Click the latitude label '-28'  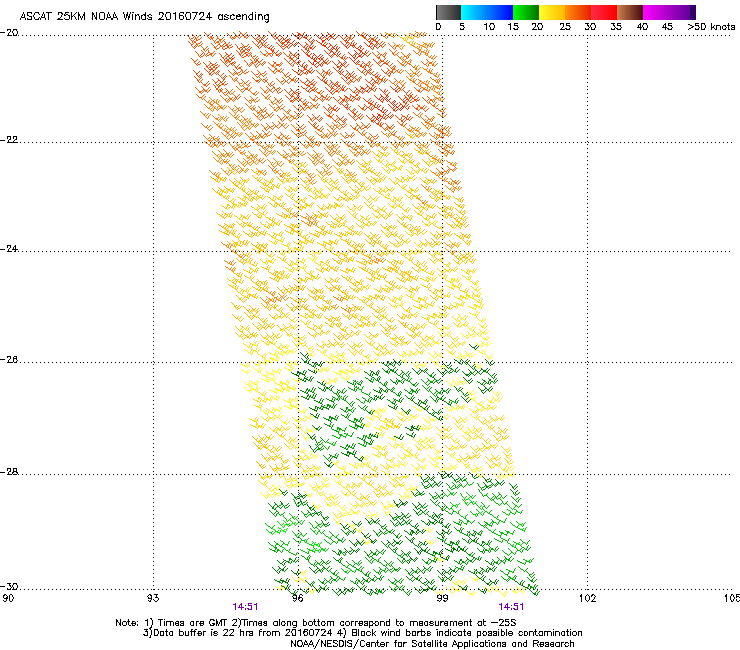9,472
